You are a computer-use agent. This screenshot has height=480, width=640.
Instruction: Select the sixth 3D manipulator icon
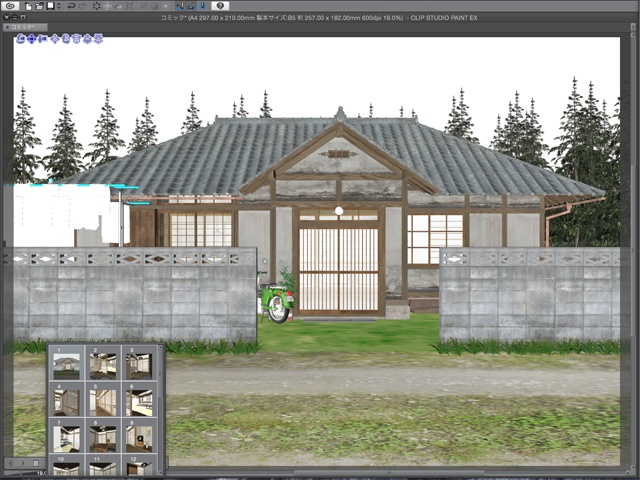point(76,38)
